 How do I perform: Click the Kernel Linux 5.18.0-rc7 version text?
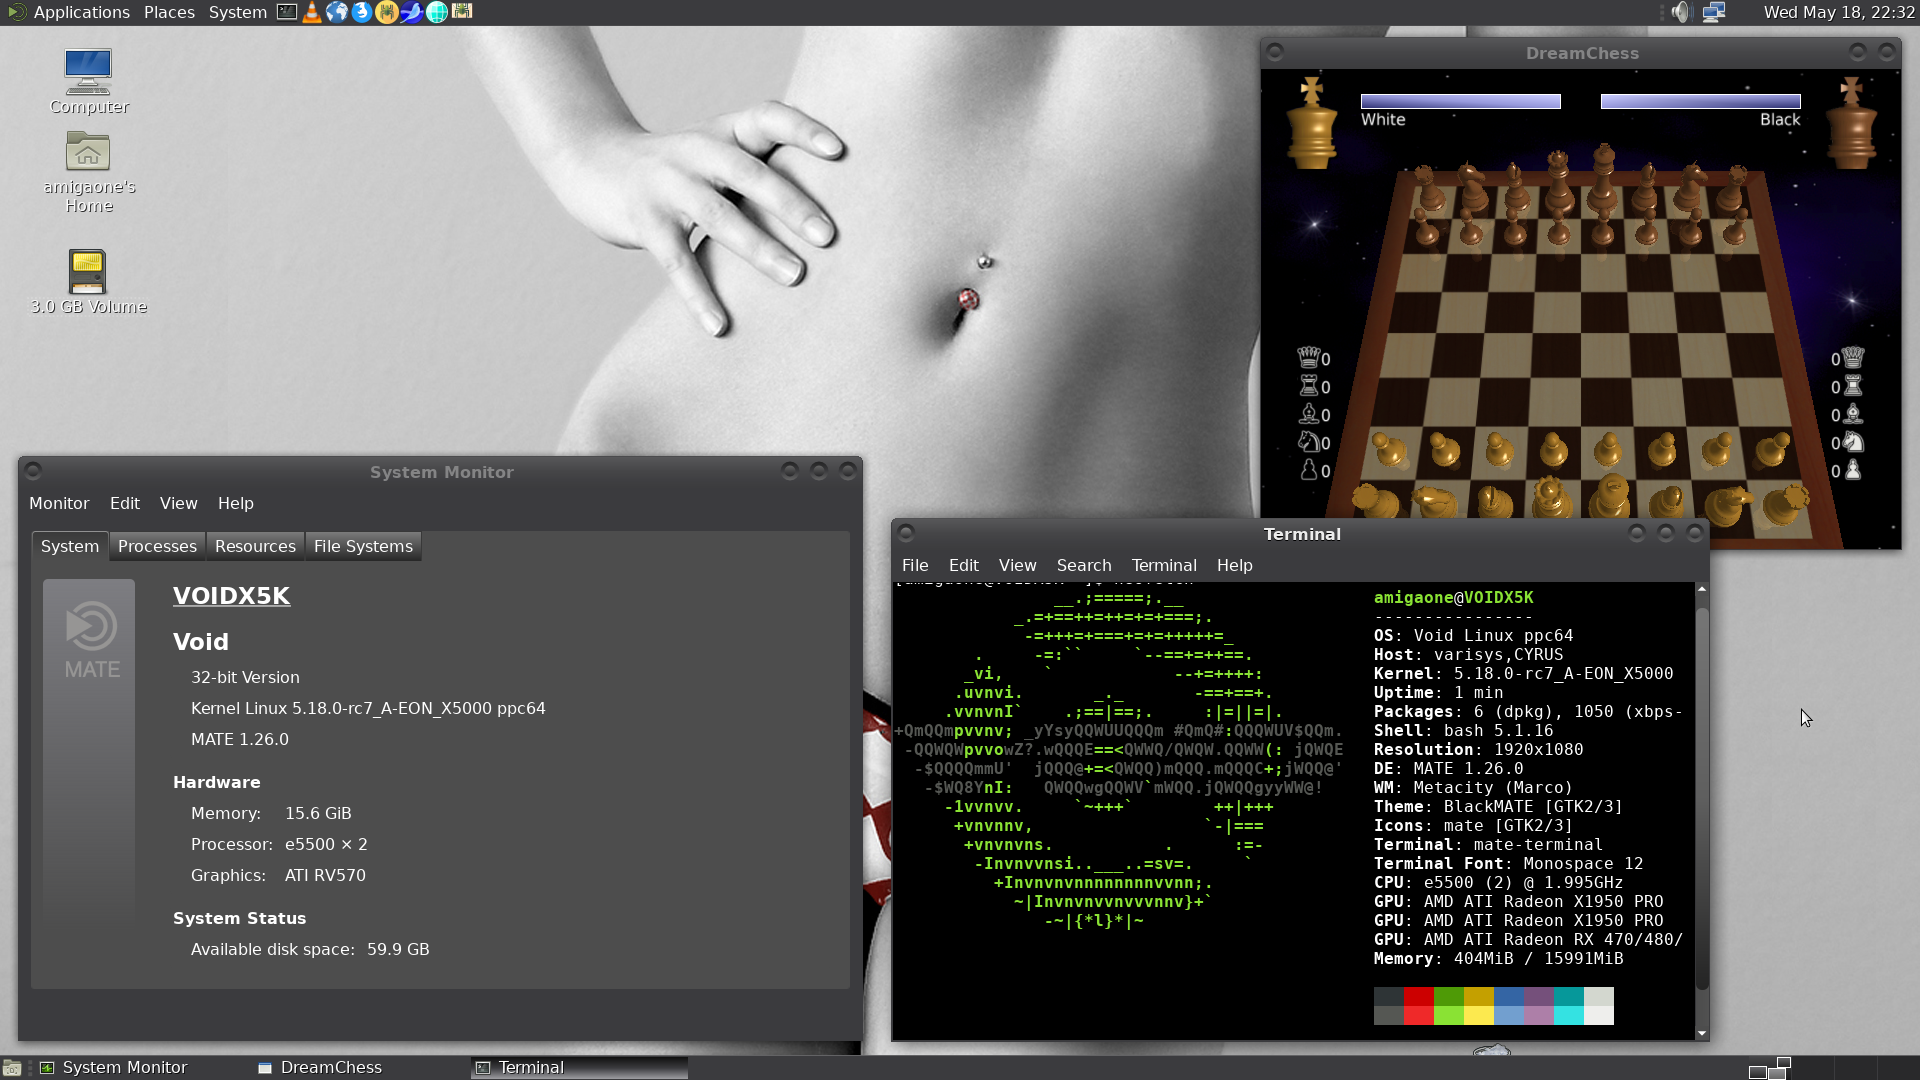point(368,708)
